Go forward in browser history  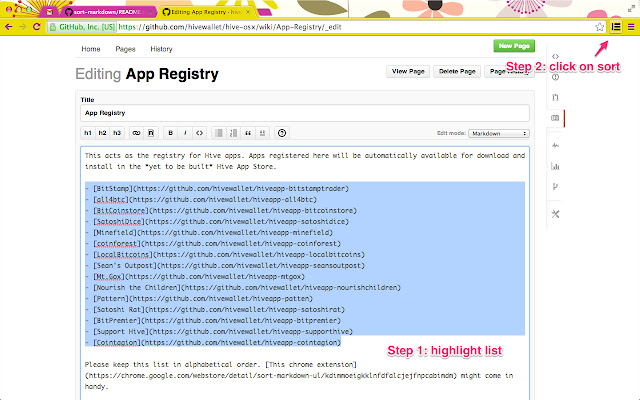pos(22,27)
